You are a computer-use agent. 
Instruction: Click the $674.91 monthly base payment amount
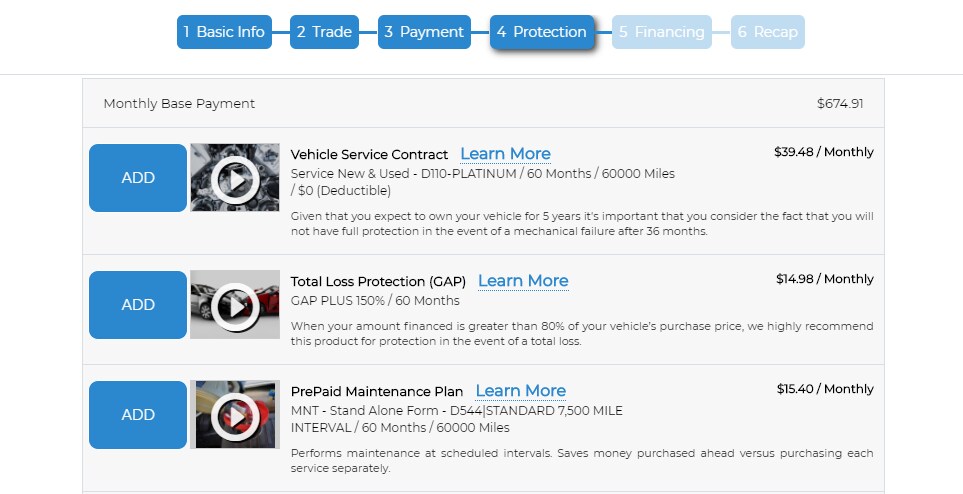click(840, 103)
